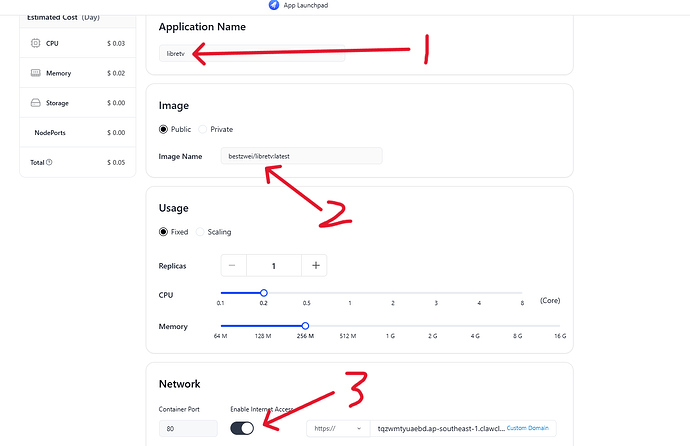Set Memory slider to 512 M mark
This screenshot has width=690, height=446.
point(348,326)
